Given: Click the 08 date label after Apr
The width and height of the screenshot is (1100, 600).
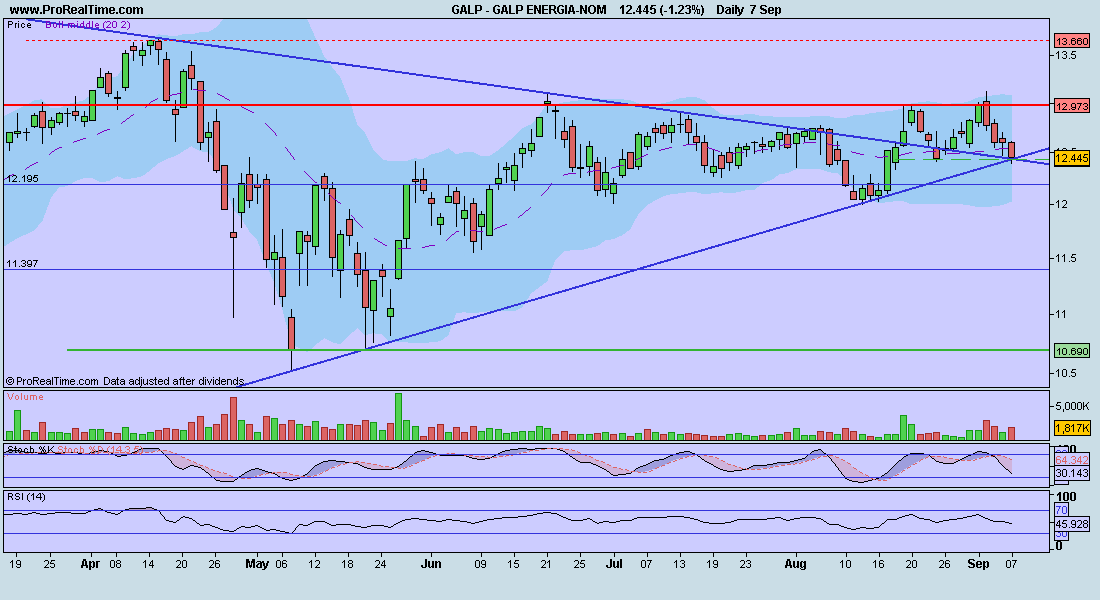Looking at the screenshot, I should (114, 564).
